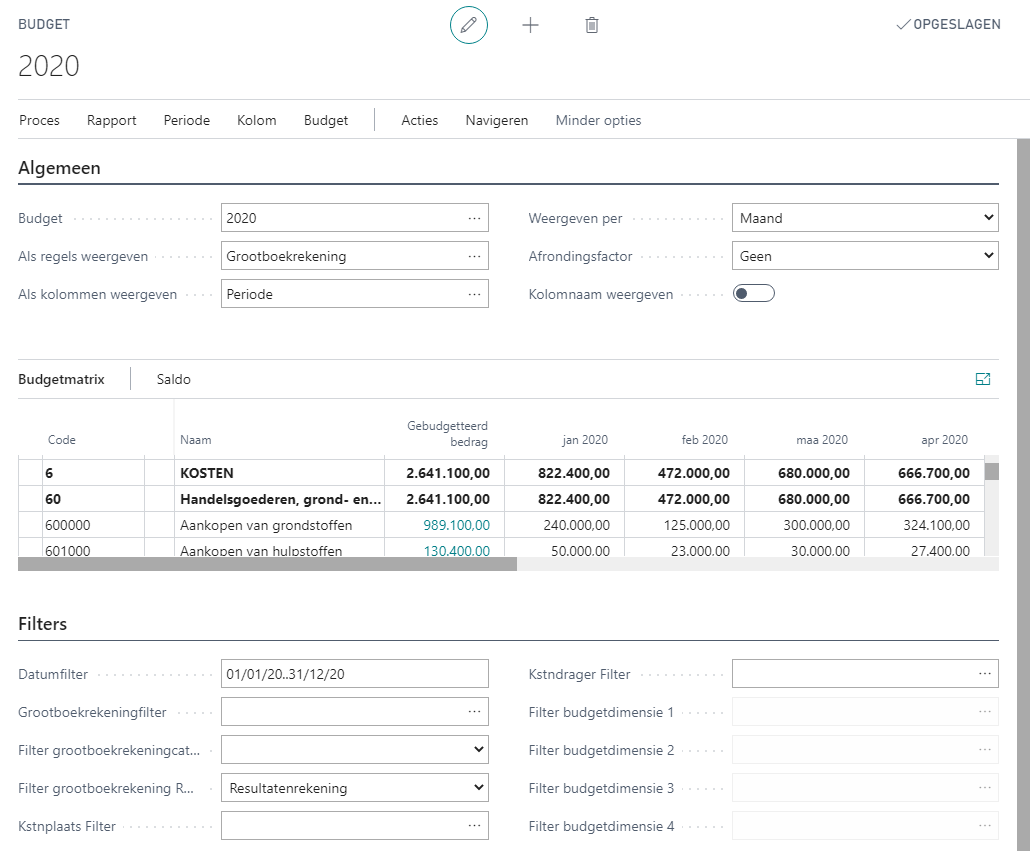Open ellipsis for Kstnplaats Filter
The height and width of the screenshot is (851, 1030).
474,826
